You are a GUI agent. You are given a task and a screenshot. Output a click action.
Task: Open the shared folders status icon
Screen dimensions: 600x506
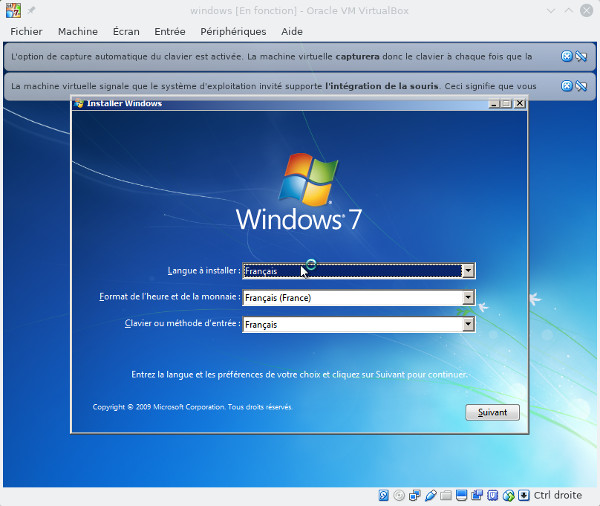[x=446, y=495]
